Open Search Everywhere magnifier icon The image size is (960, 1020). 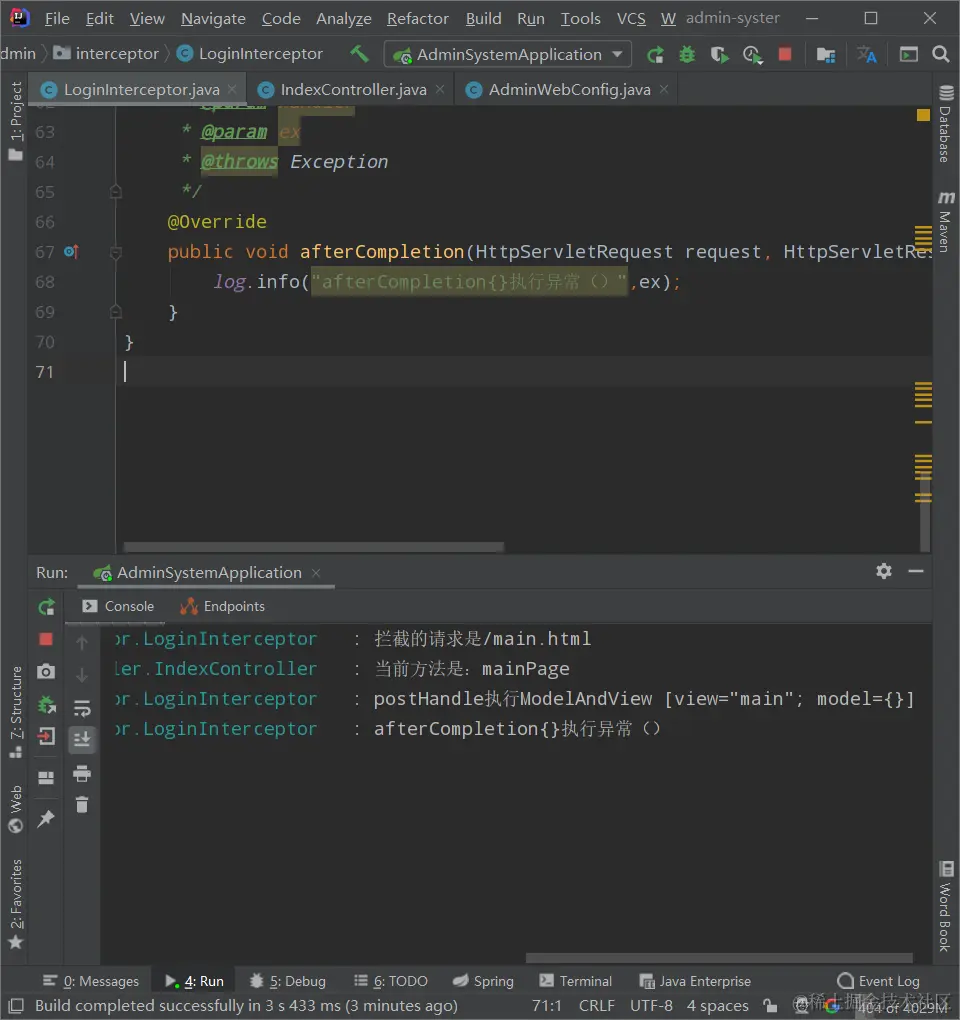coord(940,54)
